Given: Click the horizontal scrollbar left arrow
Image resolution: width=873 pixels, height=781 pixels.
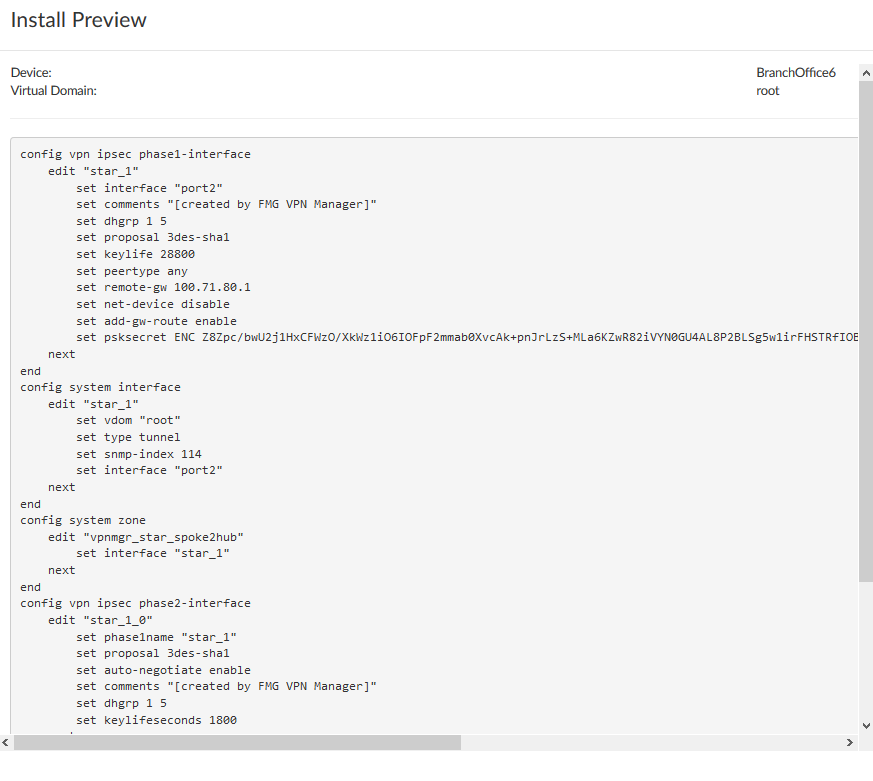Looking at the screenshot, I should point(6,743).
